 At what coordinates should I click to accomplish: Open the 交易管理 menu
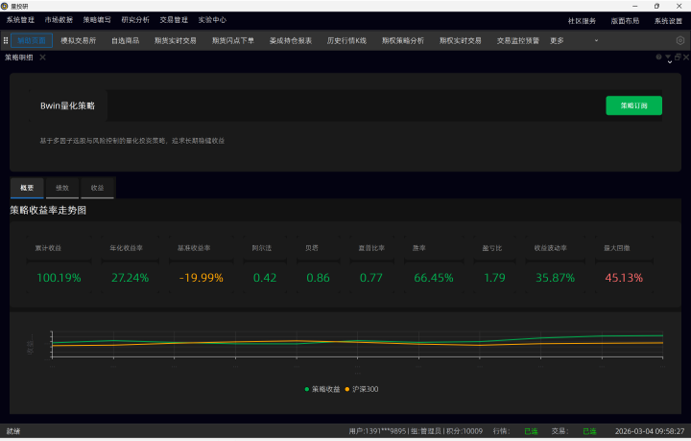pos(174,20)
